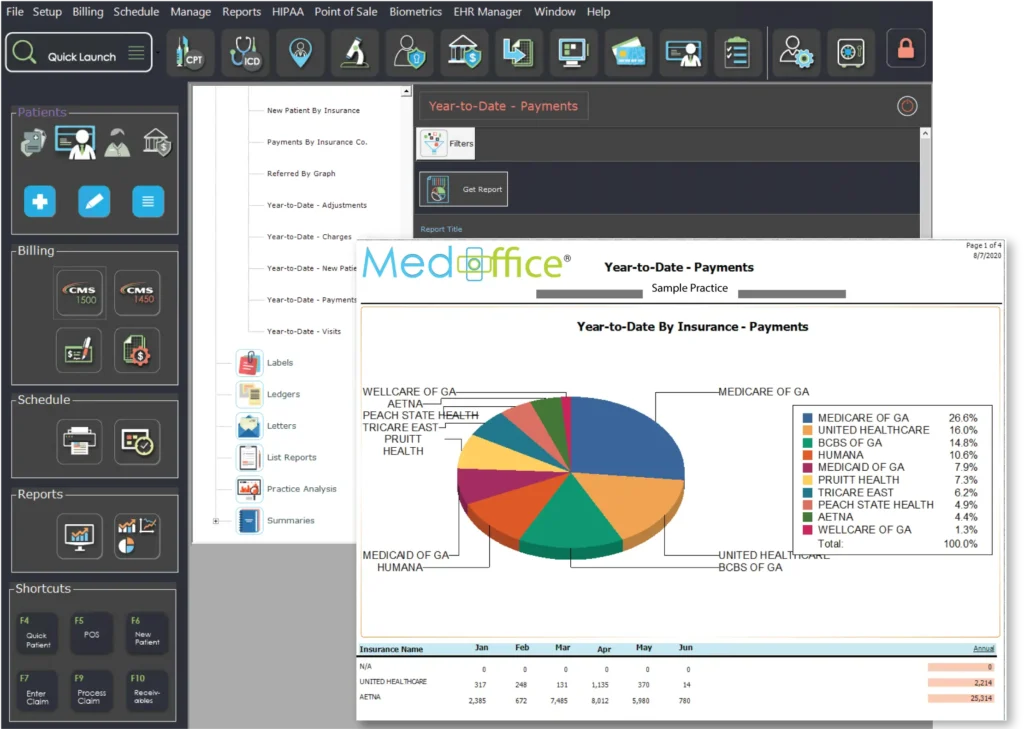Open the CMS 1450 billing form
Screen dimensions: 1024x729
click(137, 294)
